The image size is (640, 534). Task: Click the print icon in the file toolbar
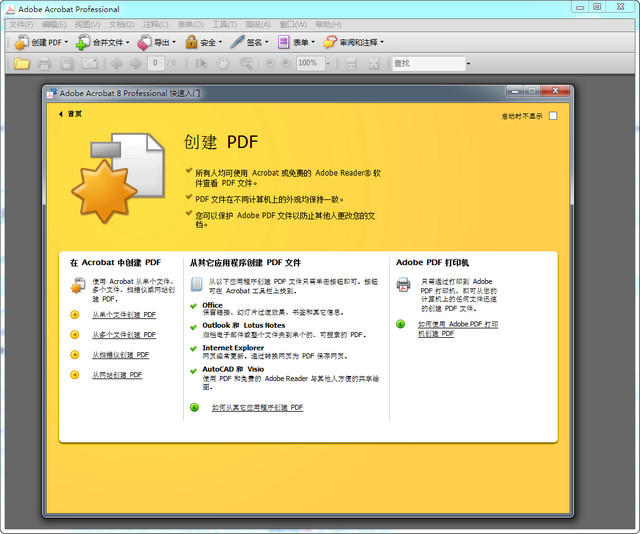point(44,64)
